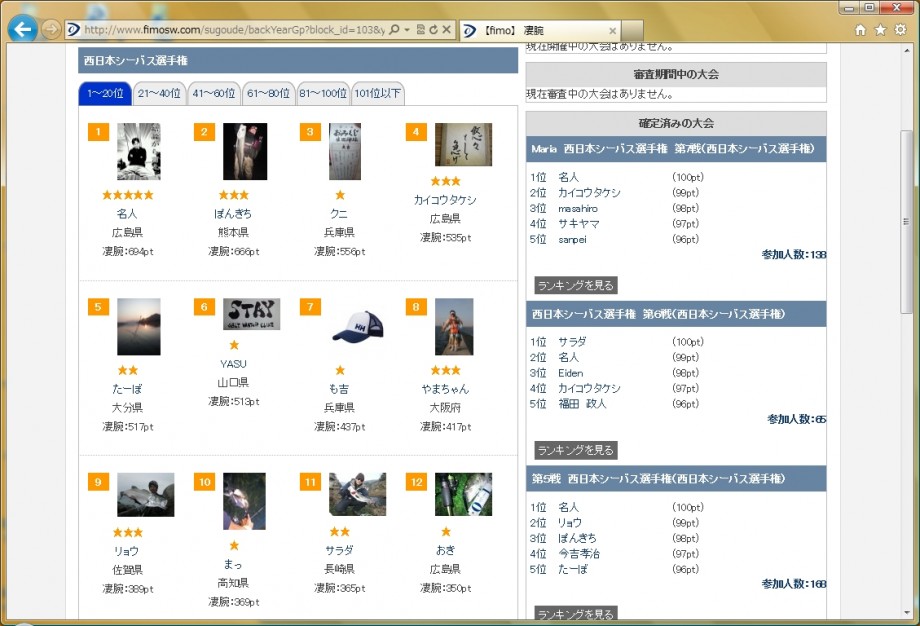Image resolution: width=920 pixels, height=626 pixels.
Task: Click ランキングを見る button for 第6戦
Action: pos(576,450)
